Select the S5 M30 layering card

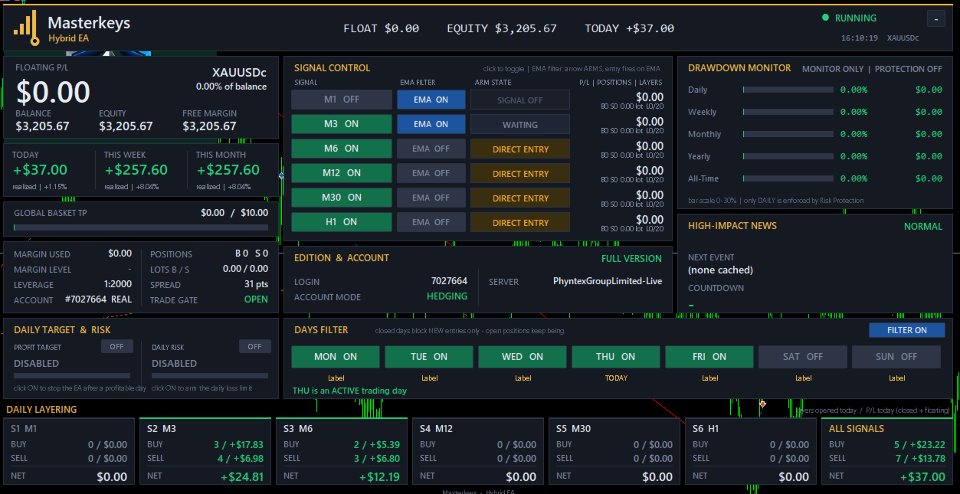614,452
